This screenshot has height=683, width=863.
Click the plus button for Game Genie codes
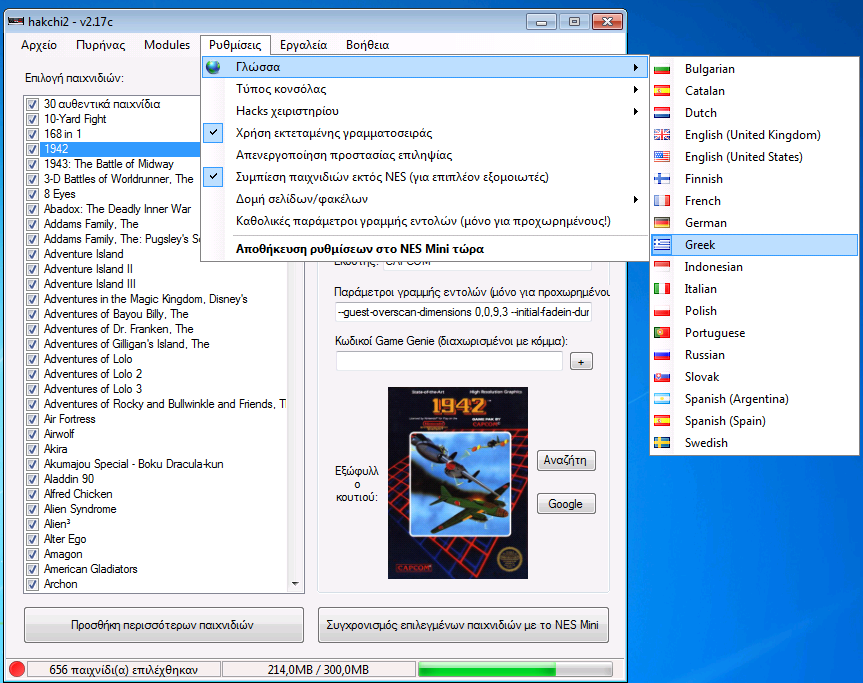click(581, 362)
